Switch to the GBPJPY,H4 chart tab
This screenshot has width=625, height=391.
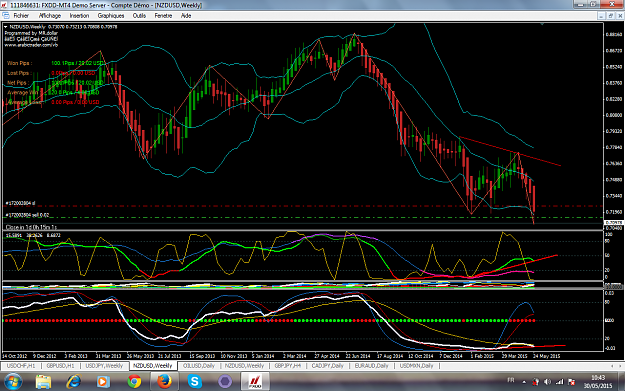pyautogui.click(x=287, y=365)
